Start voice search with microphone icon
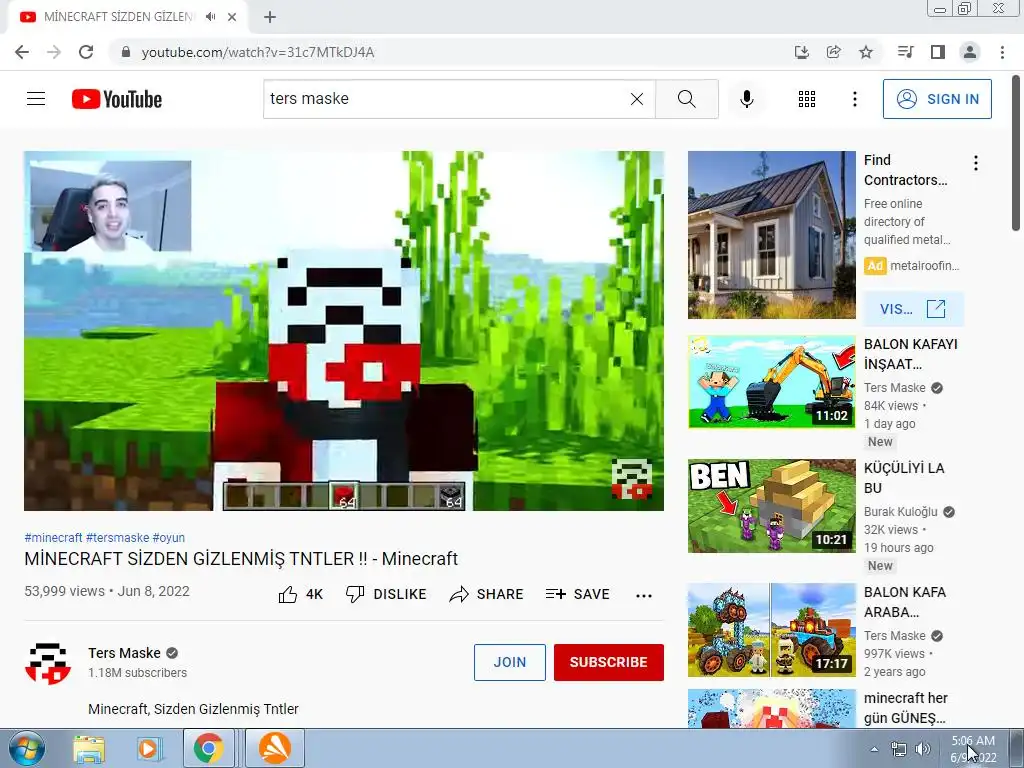 [747, 99]
